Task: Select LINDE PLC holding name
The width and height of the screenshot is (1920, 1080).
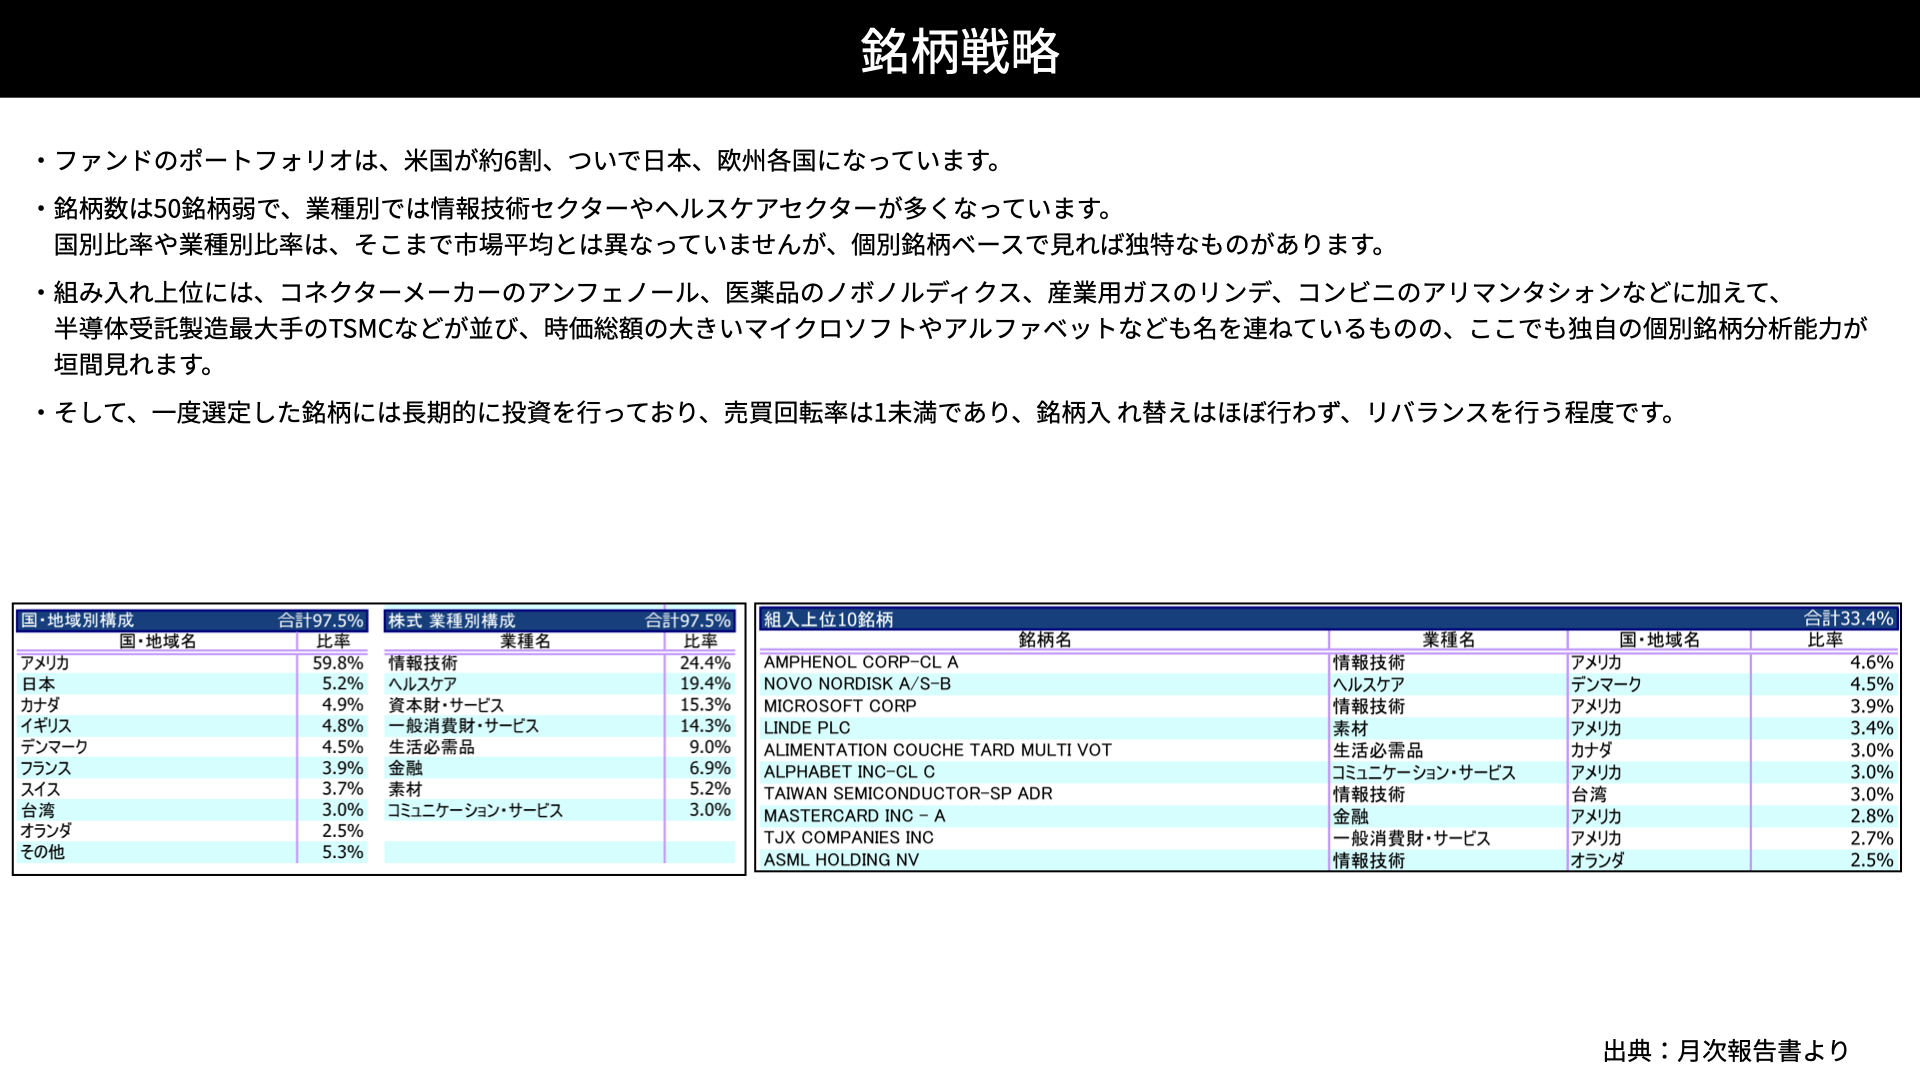Action: (x=807, y=728)
